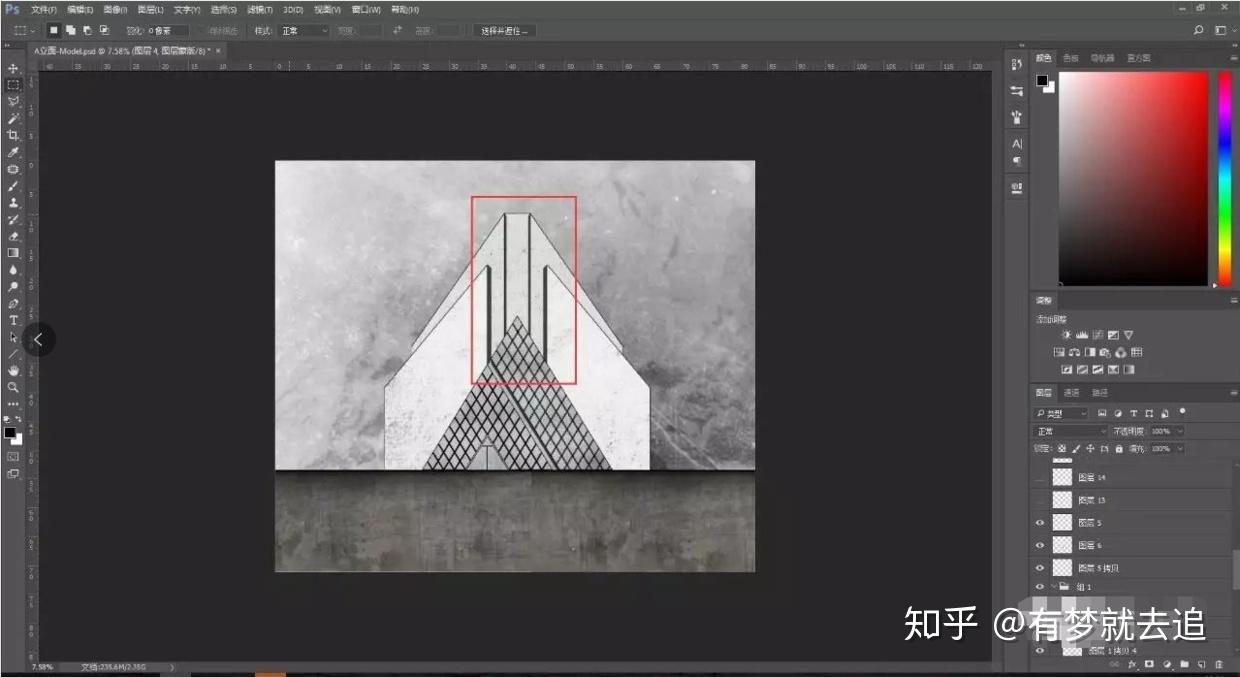Open the layer fill dropdown arrow
This screenshot has width=1240, height=677.
pos(1181,449)
